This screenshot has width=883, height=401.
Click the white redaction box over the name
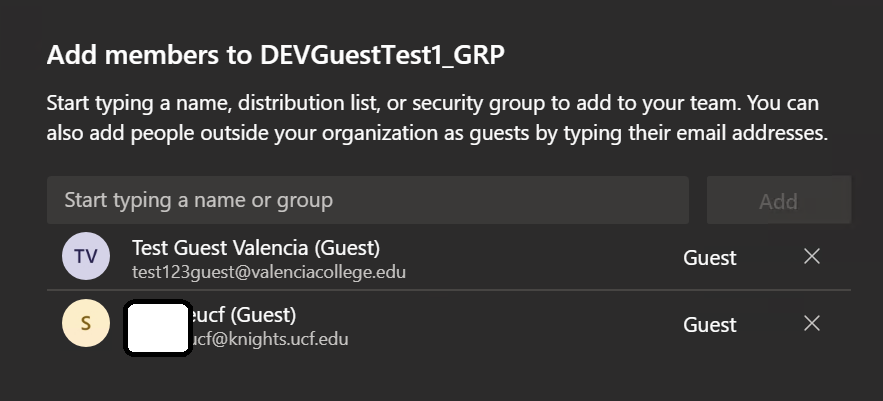pos(158,328)
